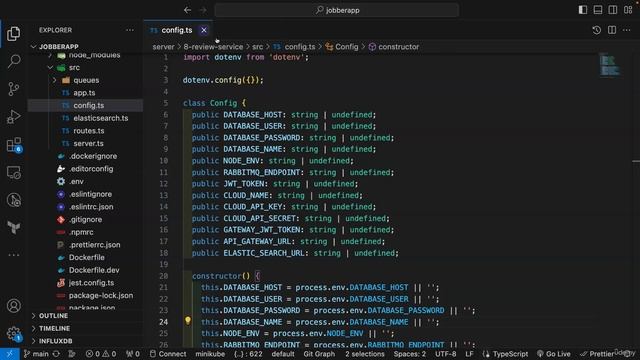This screenshot has height=360, width=640.
Task: Start Go Live server
Action: click(553, 354)
